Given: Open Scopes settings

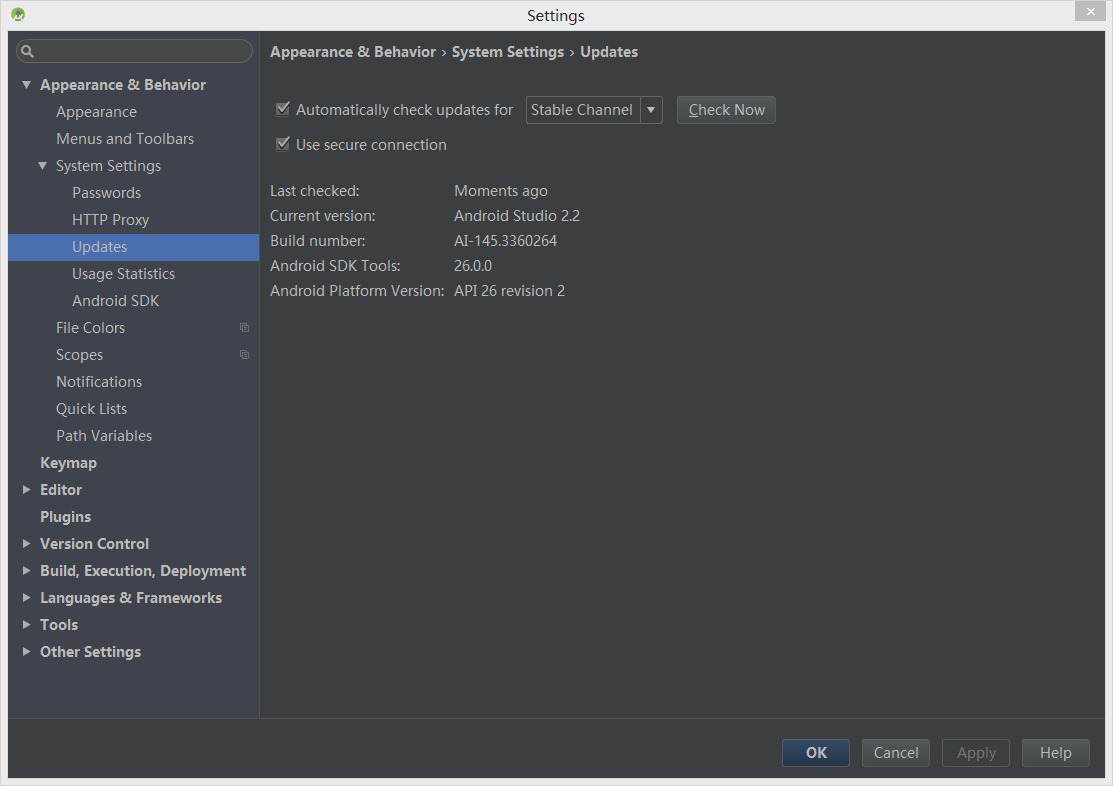Looking at the screenshot, I should pyautogui.click(x=80, y=354).
